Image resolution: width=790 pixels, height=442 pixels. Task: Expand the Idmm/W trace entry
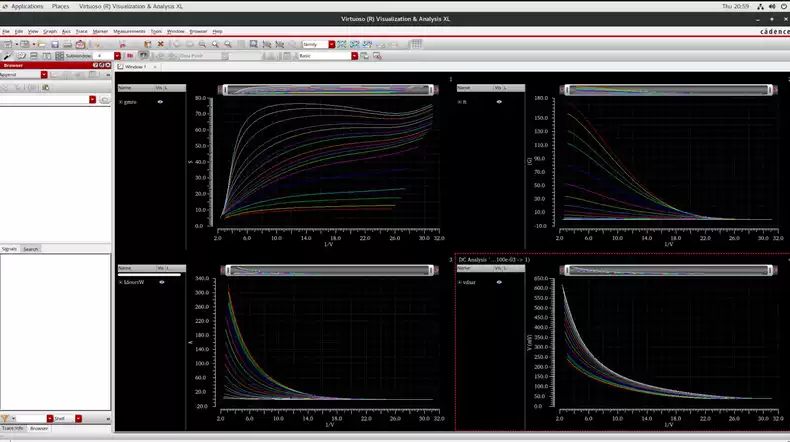coord(121,282)
